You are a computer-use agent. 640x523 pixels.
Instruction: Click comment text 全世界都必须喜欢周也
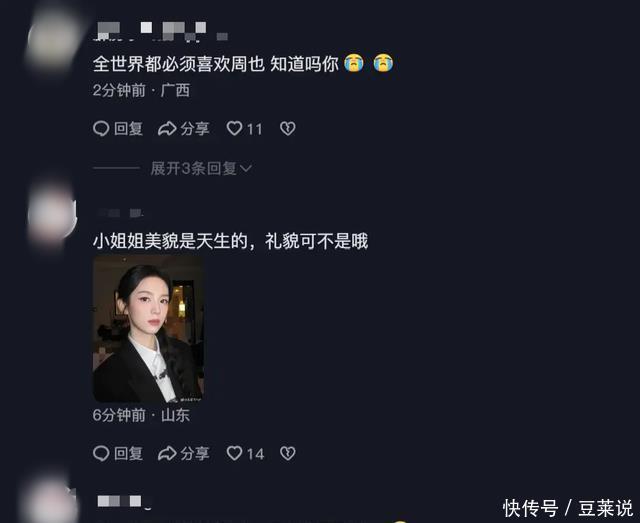point(179,64)
